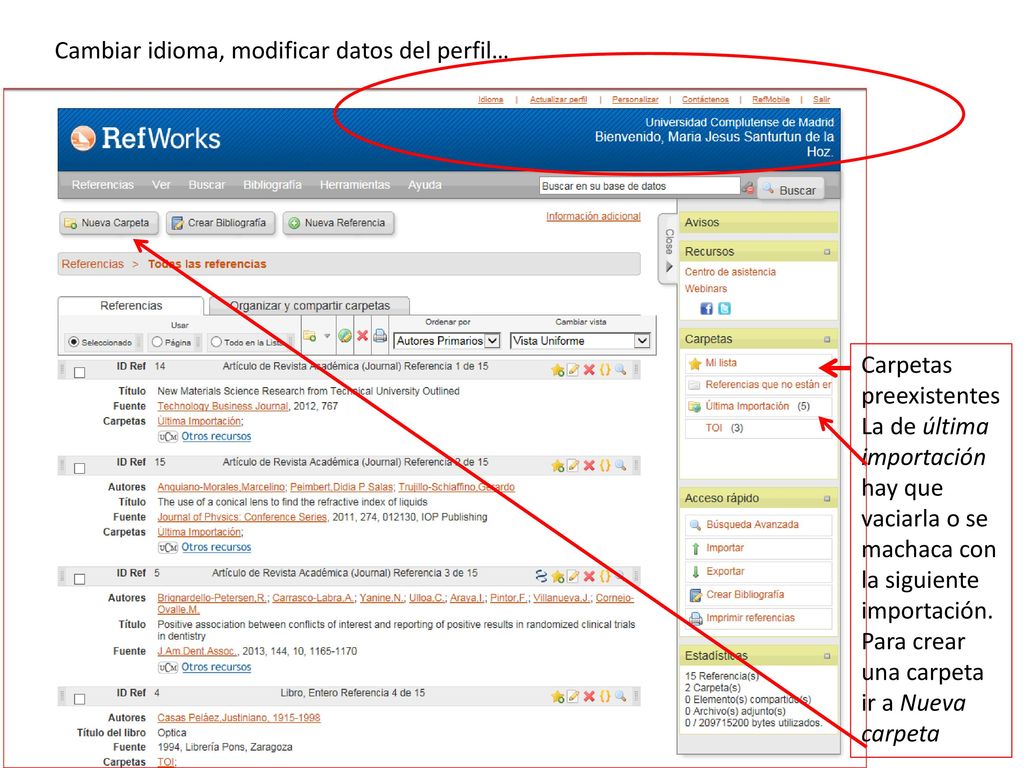Collapse the Acceso rápido panel

pos(827,499)
